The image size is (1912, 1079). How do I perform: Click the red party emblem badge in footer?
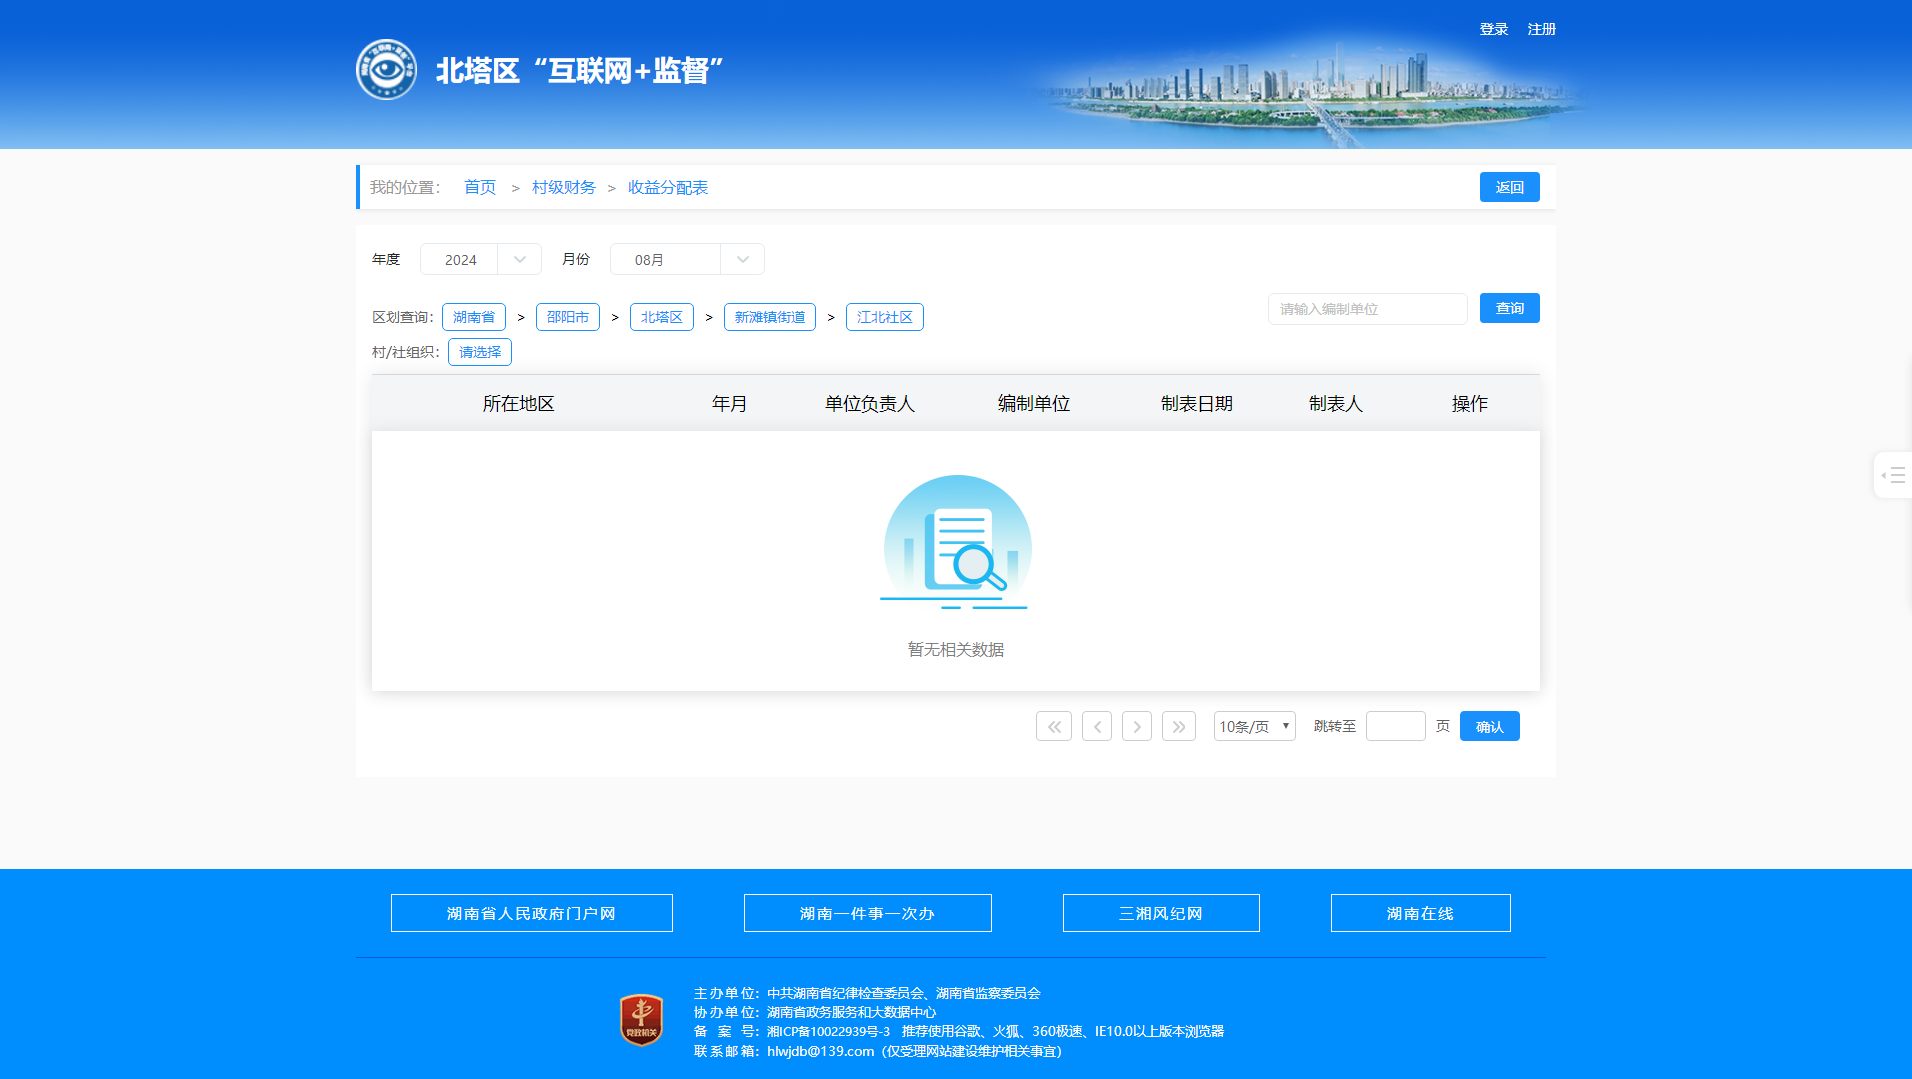tap(641, 1020)
